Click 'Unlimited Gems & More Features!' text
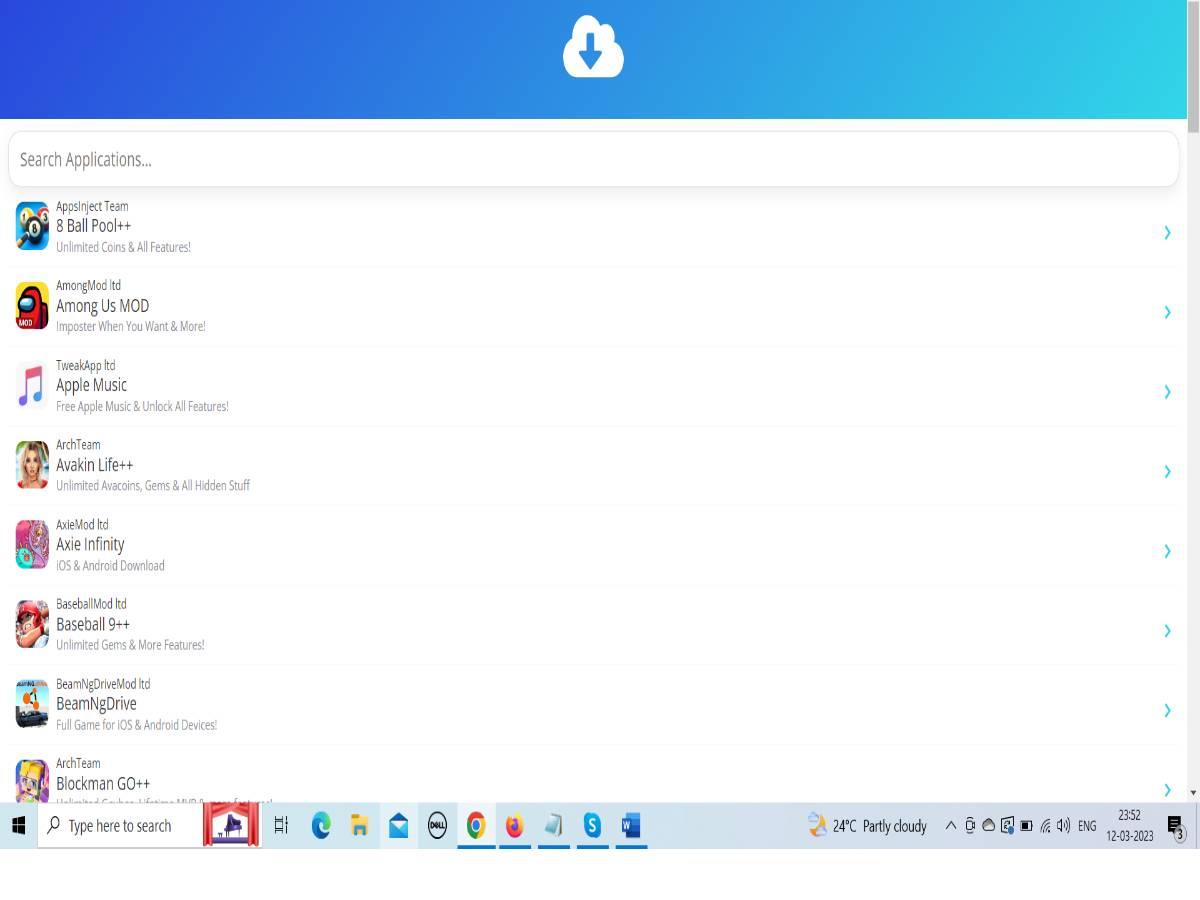Image resolution: width=1200 pixels, height=900 pixels. coord(130,645)
